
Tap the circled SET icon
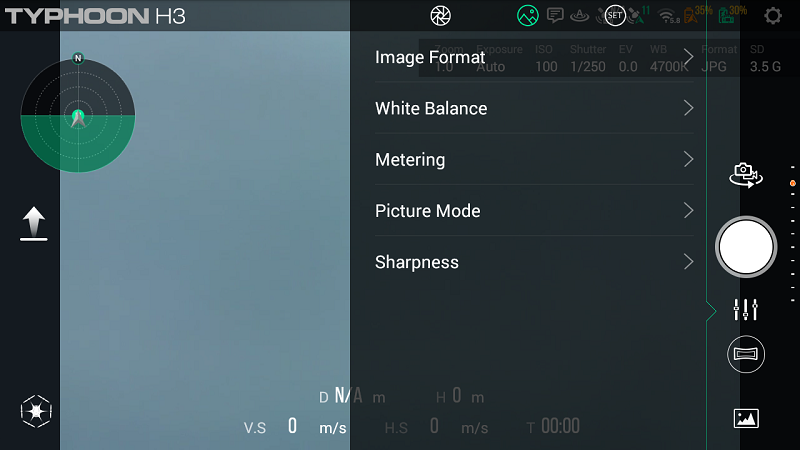click(614, 16)
